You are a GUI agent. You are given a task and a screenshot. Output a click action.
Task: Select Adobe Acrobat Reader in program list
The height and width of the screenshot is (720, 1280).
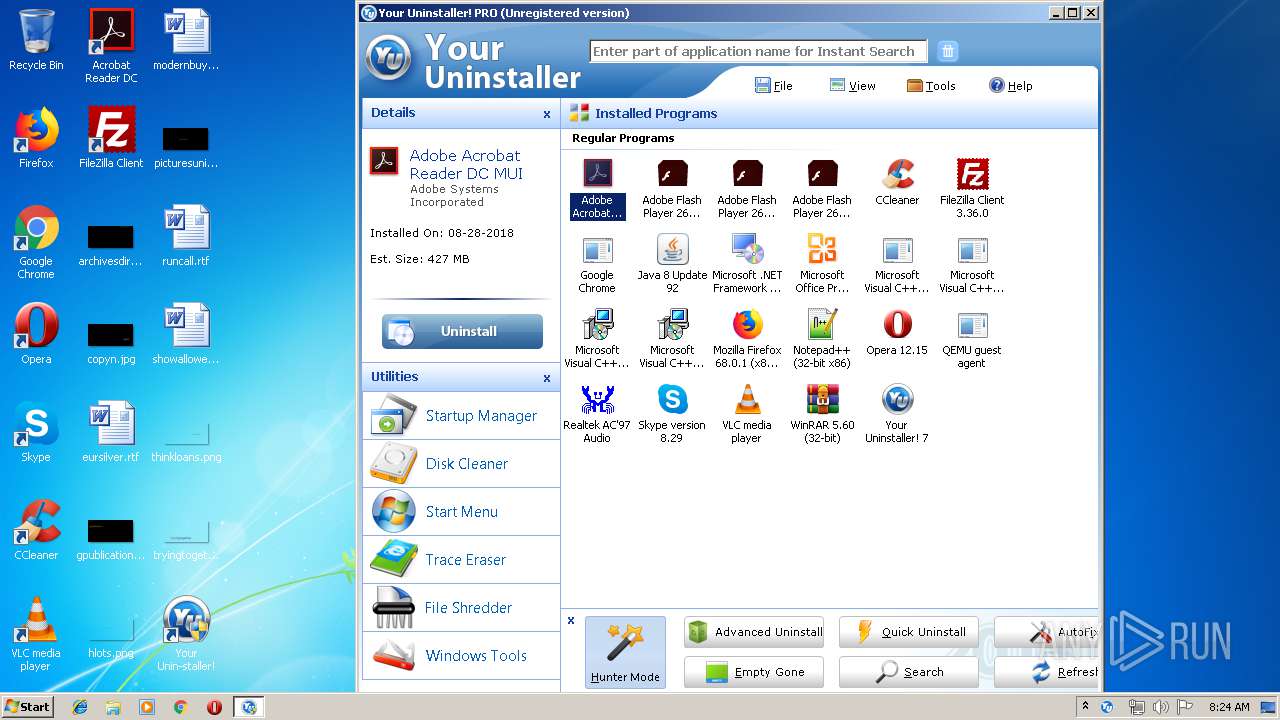597,188
